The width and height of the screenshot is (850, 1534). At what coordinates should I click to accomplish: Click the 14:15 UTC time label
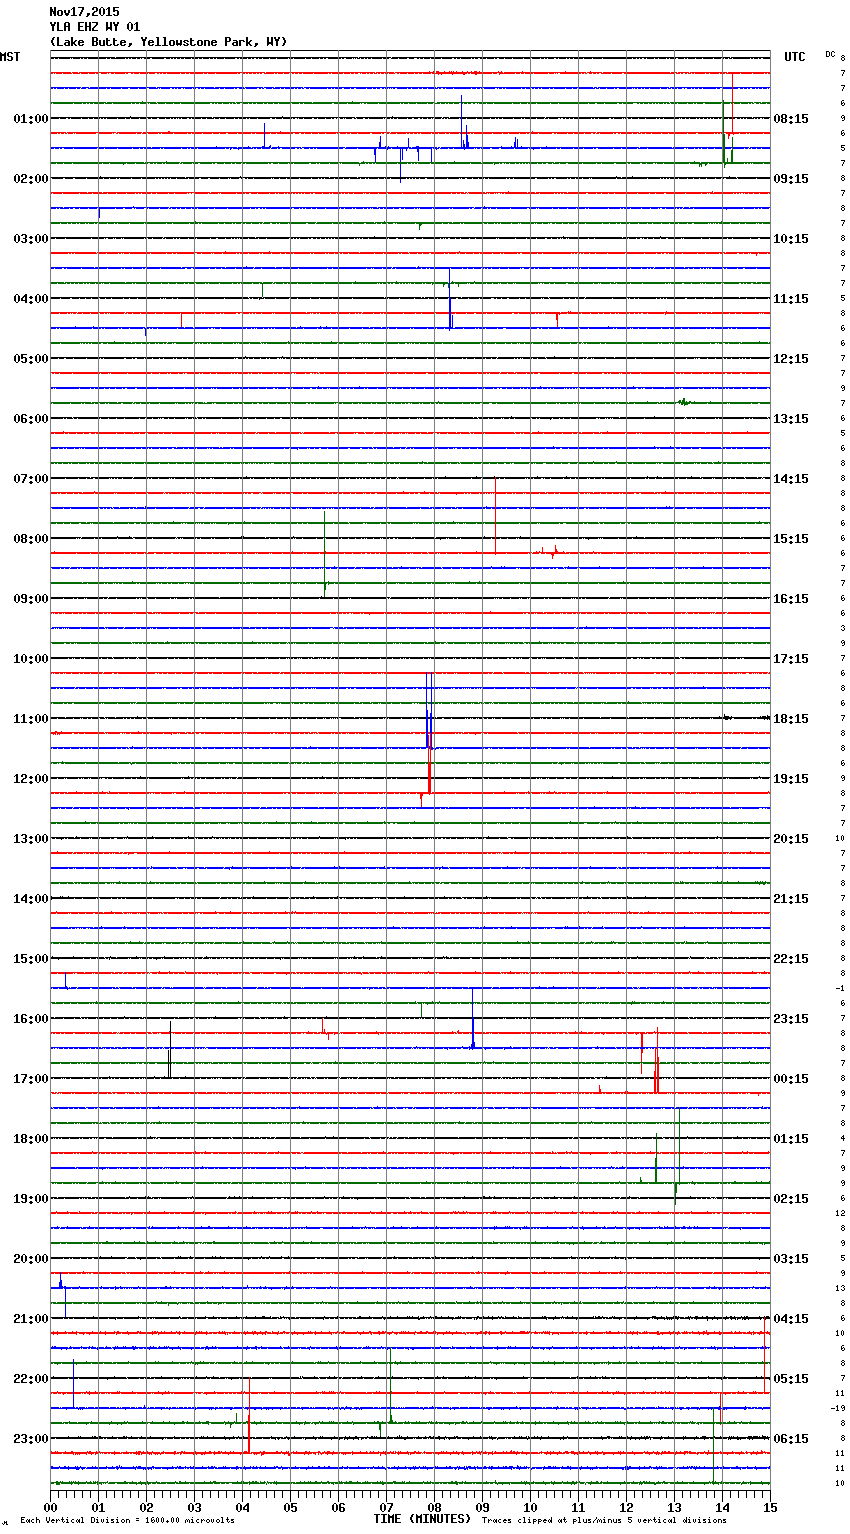click(791, 479)
